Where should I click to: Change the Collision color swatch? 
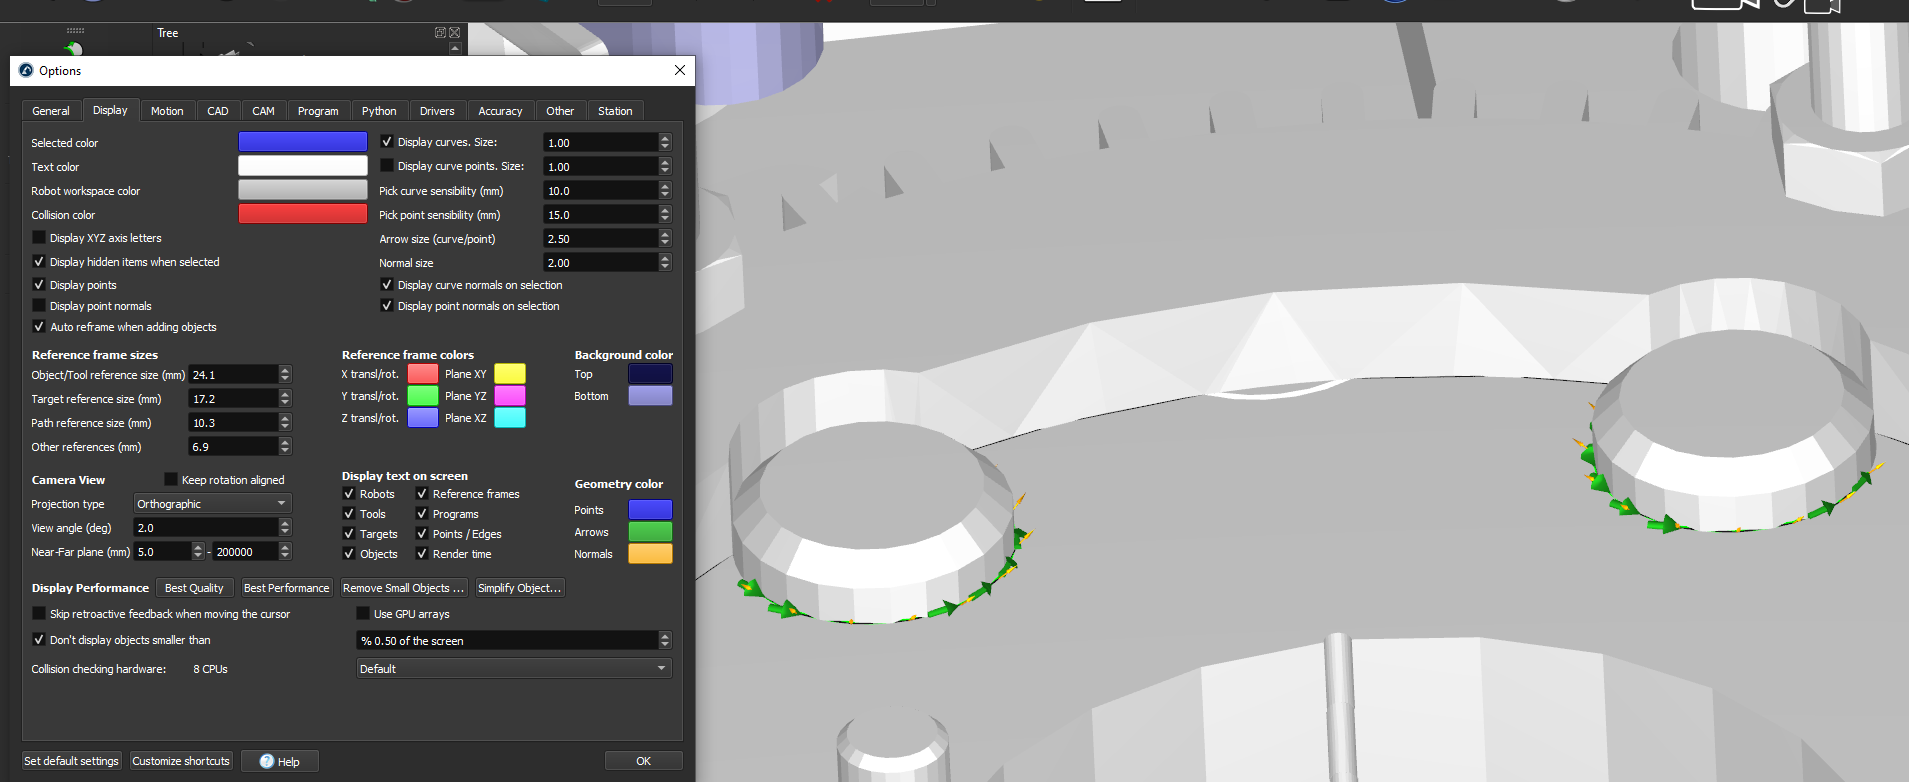303,214
